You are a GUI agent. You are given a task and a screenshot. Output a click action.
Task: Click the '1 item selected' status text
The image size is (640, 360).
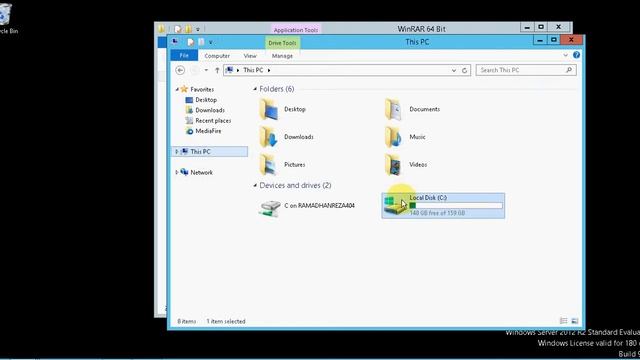(226, 322)
